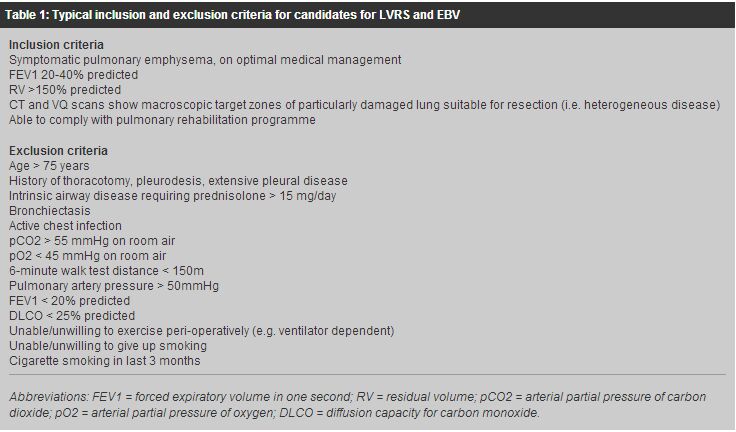Click the prednisolone > 15 mg/day line
The height and width of the screenshot is (432, 736).
click(x=173, y=196)
